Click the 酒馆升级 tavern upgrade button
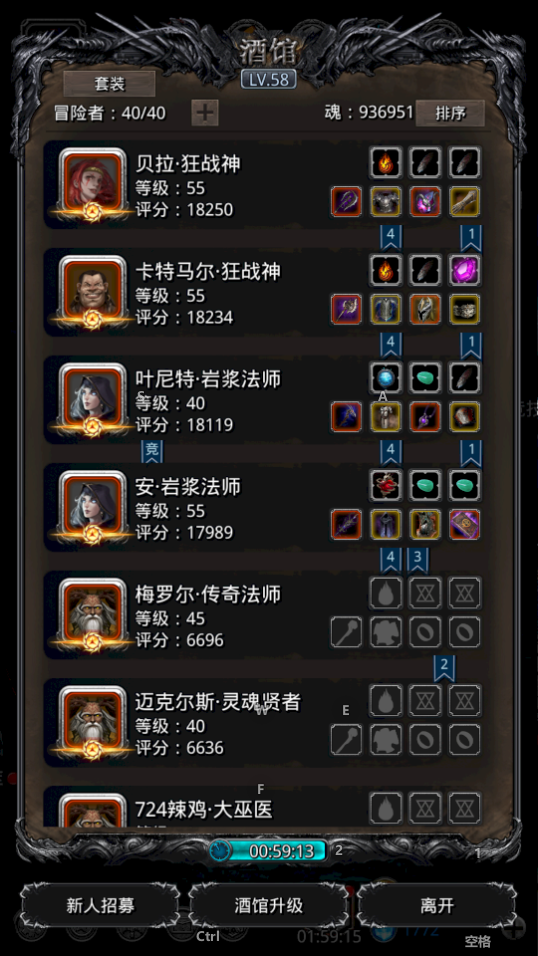The width and height of the screenshot is (538, 956). (x=268, y=905)
